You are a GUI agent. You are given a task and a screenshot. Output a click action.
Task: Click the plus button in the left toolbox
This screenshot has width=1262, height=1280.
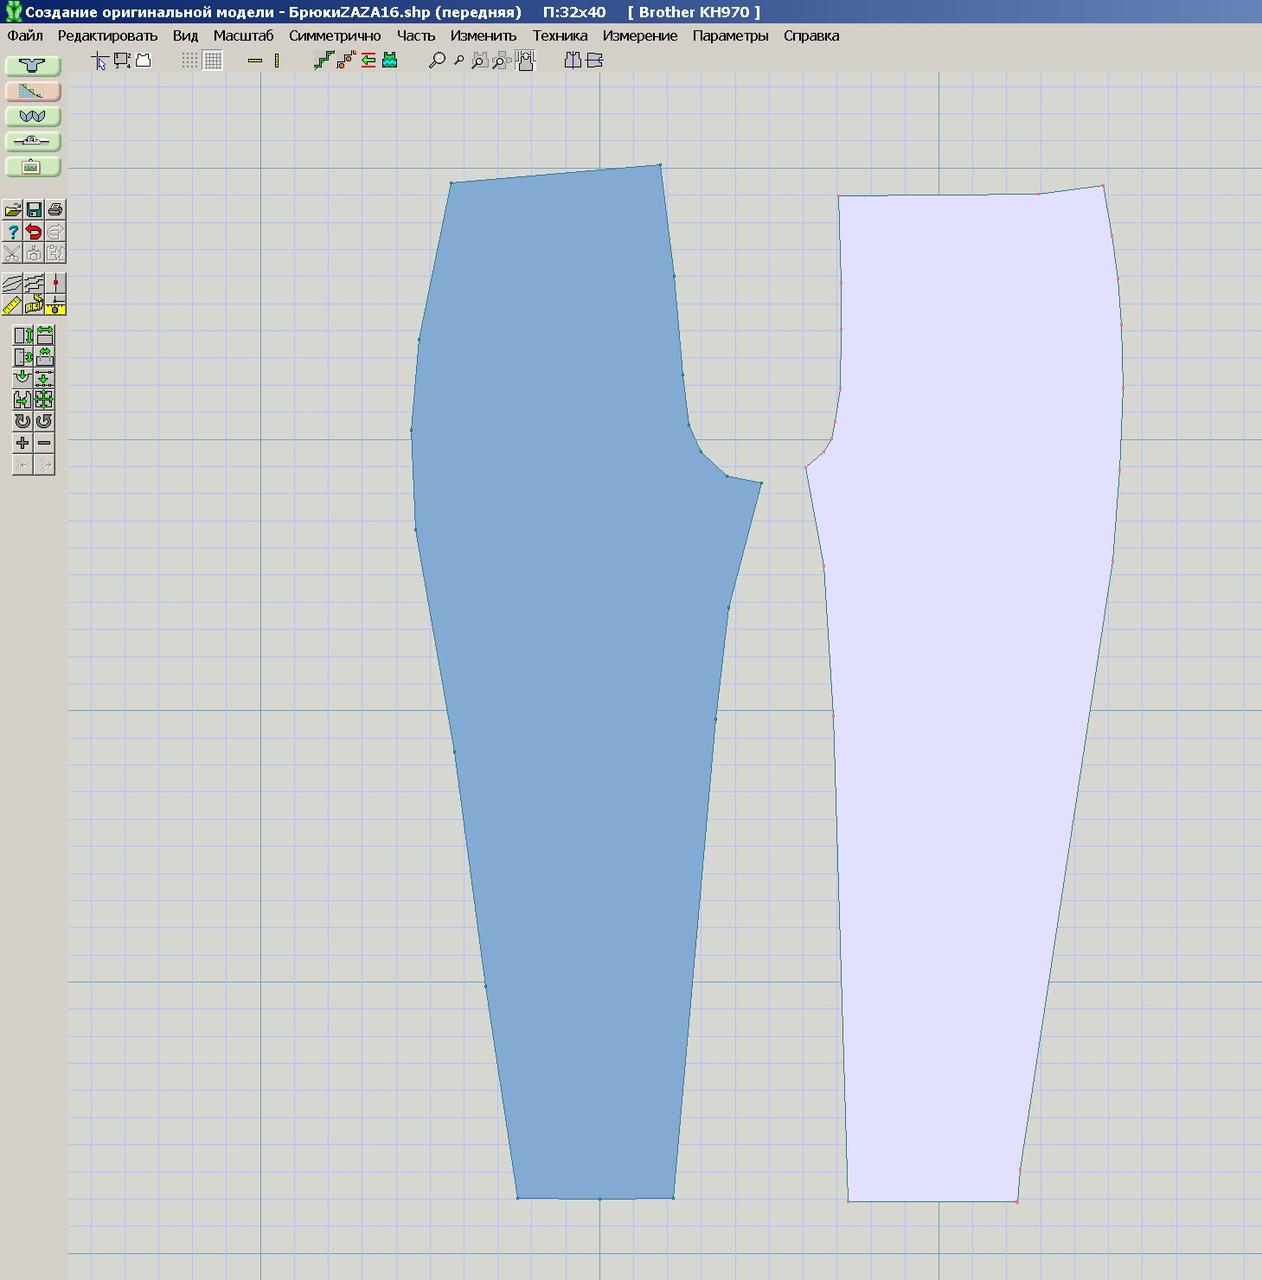[22, 443]
